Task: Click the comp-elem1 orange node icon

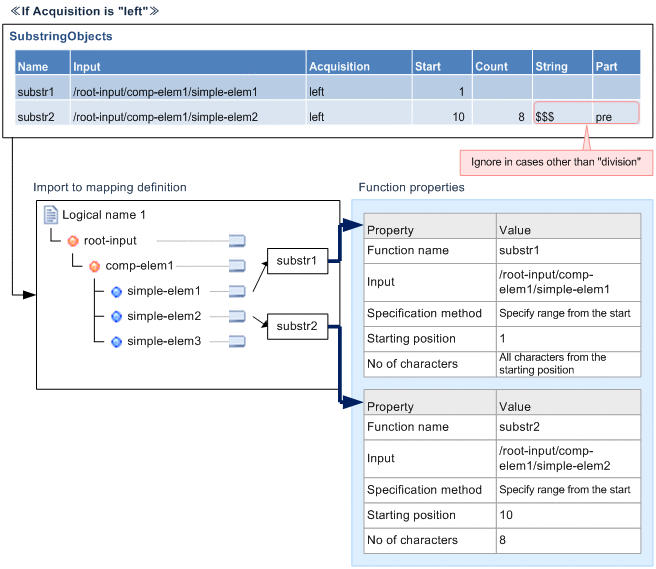Action: click(x=95, y=266)
